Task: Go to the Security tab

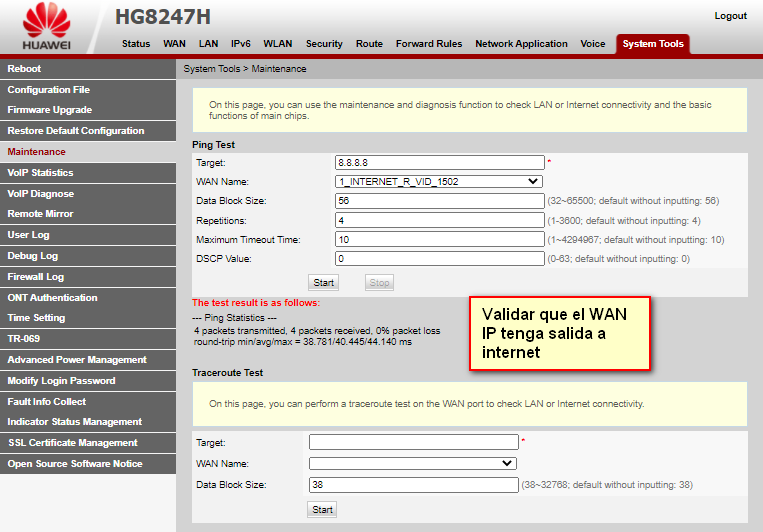Action: click(324, 44)
